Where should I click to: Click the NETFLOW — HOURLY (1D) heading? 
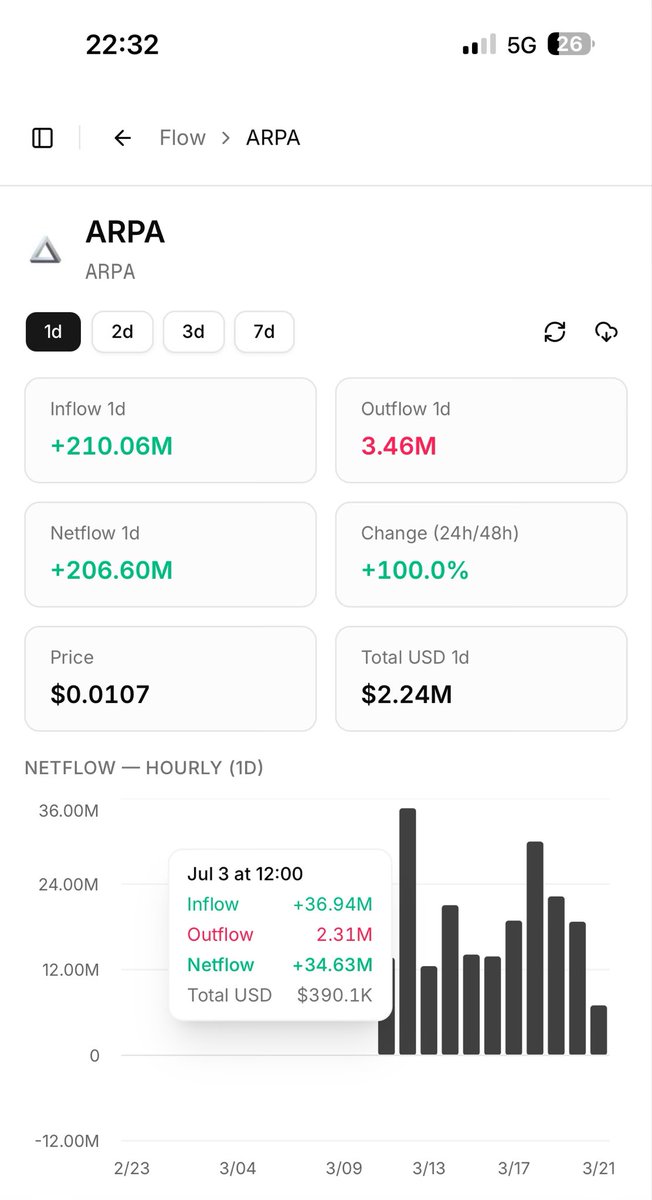point(144,768)
